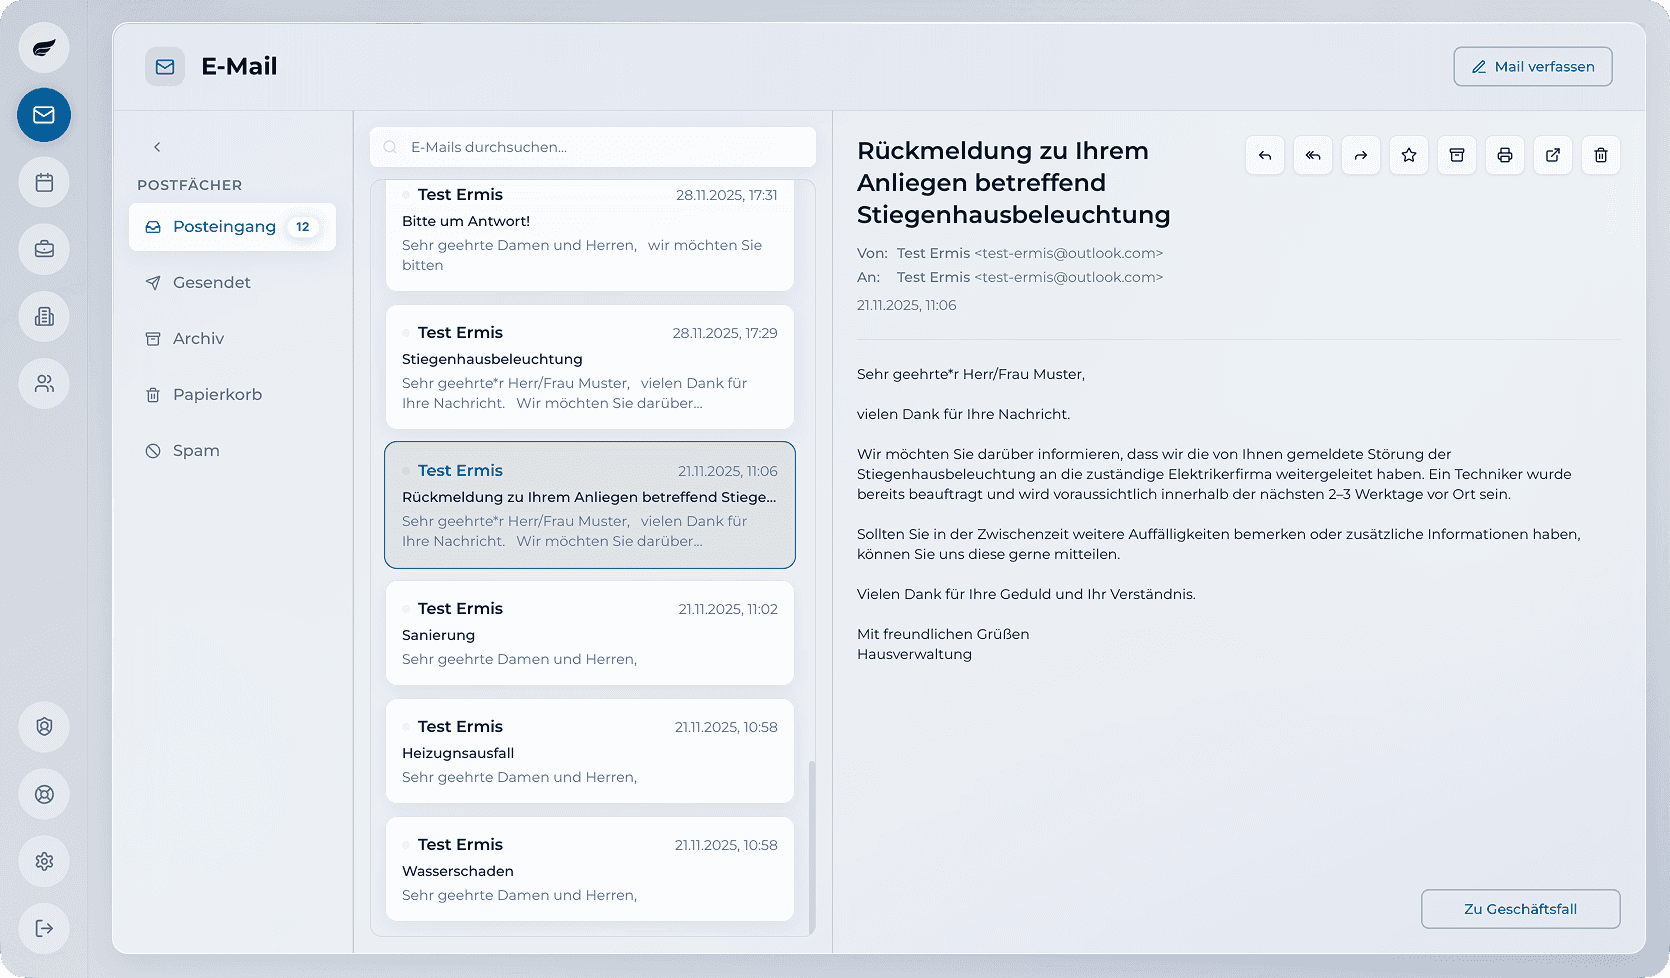Click the Zu Geschäftsfall button
Screen dimensions: 1670x978
[x=1520, y=909]
